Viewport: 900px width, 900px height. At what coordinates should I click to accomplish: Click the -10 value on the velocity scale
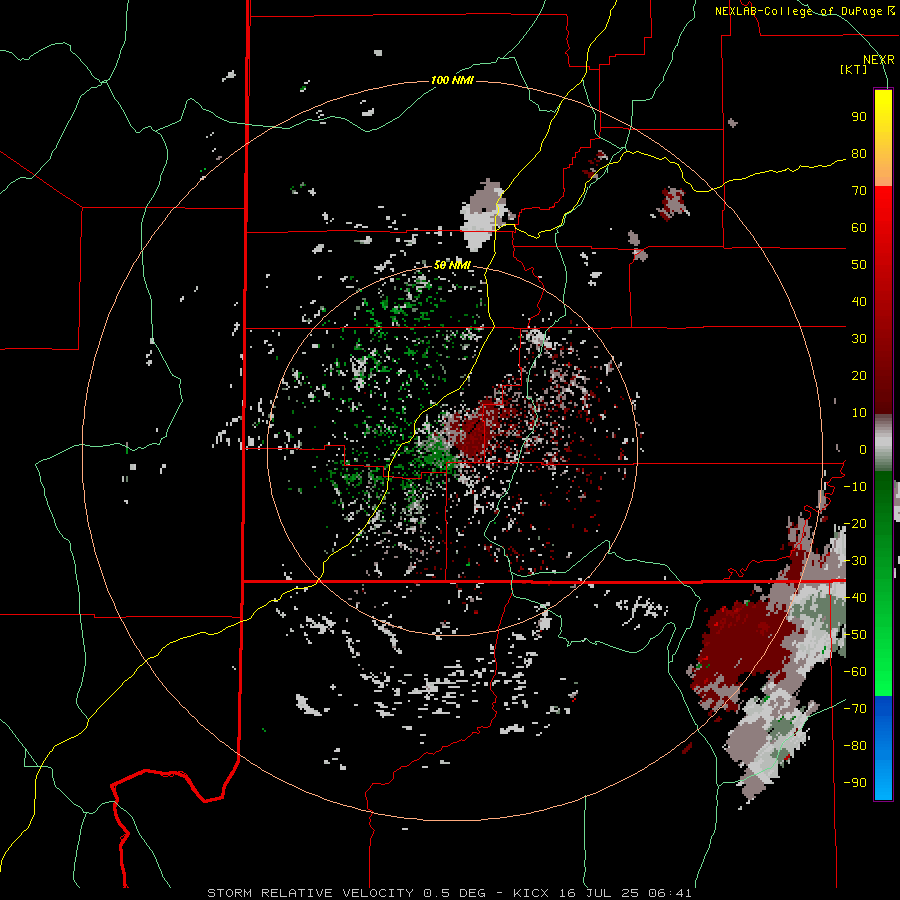click(x=855, y=487)
